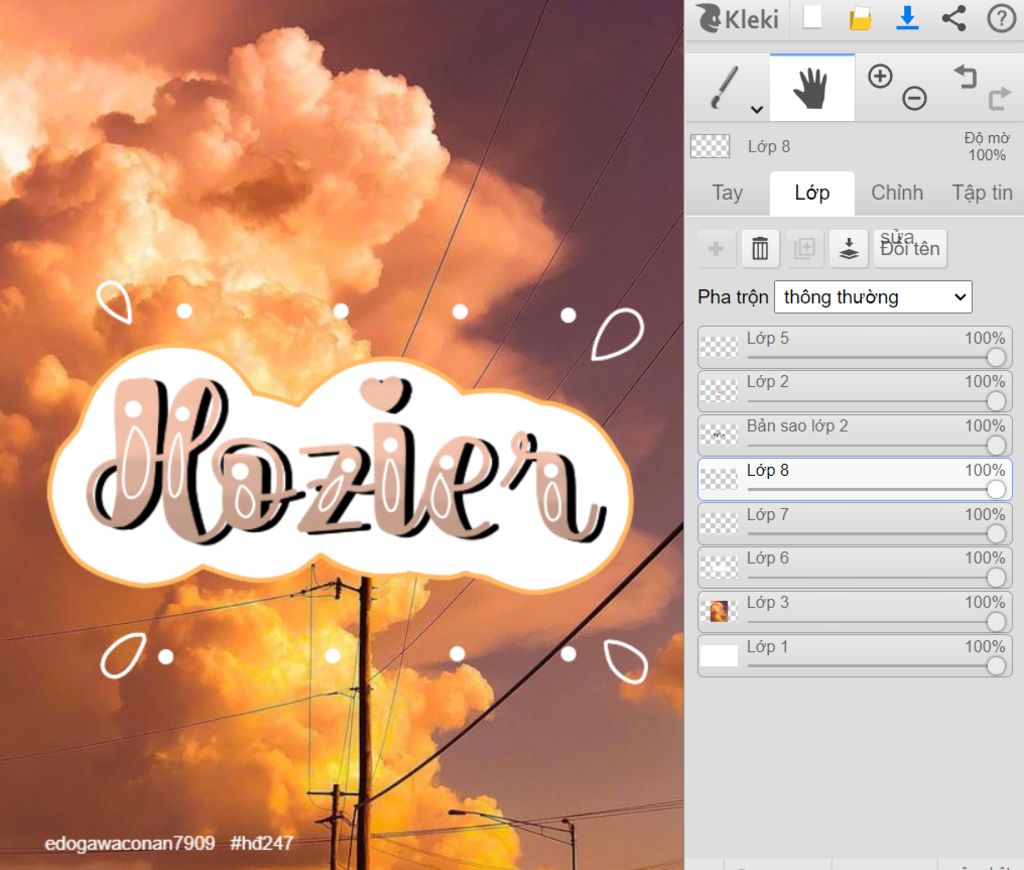Click the Lớp 1 white layer thumbnail
The image size is (1024, 870).
pos(718,655)
